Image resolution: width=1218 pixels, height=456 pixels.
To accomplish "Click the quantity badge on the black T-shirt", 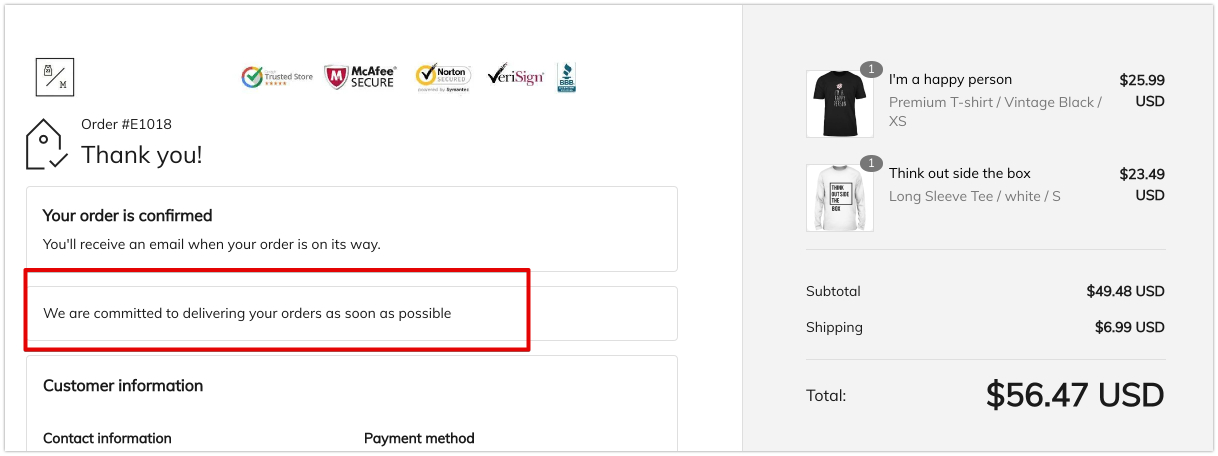I will click(x=871, y=69).
